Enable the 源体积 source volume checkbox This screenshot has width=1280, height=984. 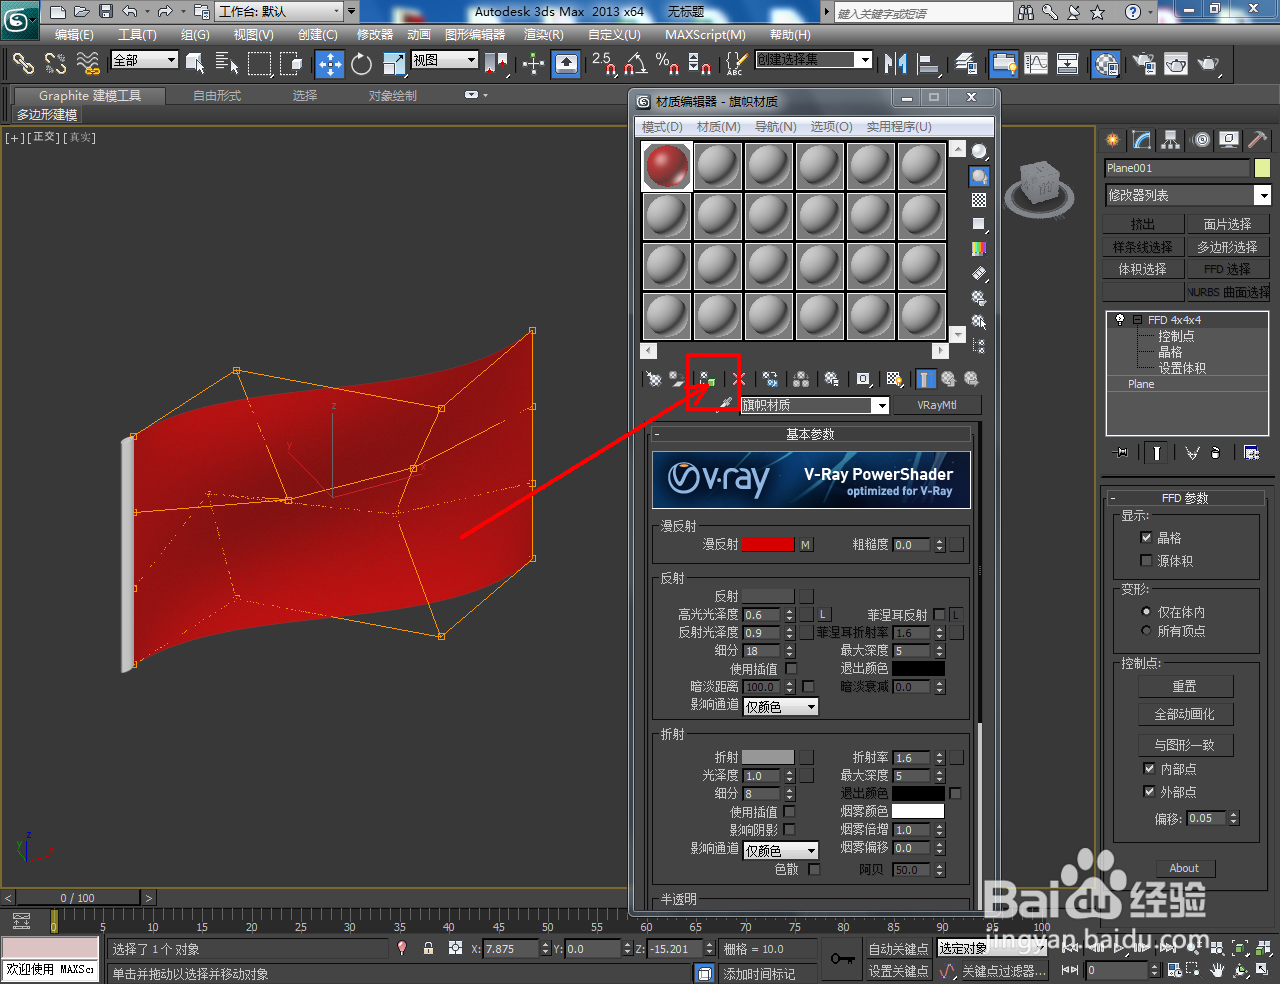(x=1146, y=561)
